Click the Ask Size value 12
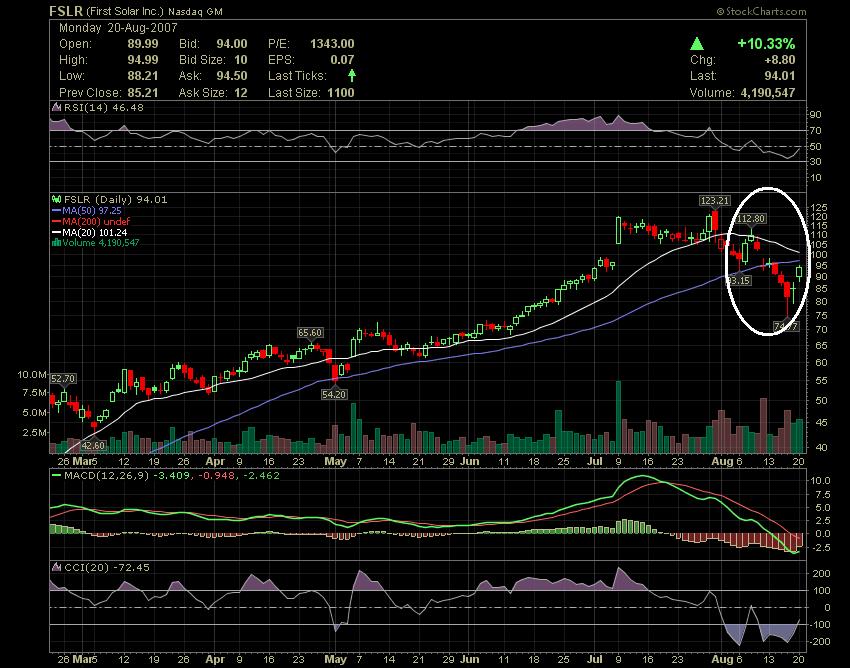Viewport: 850px width, 668px height. (241, 93)
